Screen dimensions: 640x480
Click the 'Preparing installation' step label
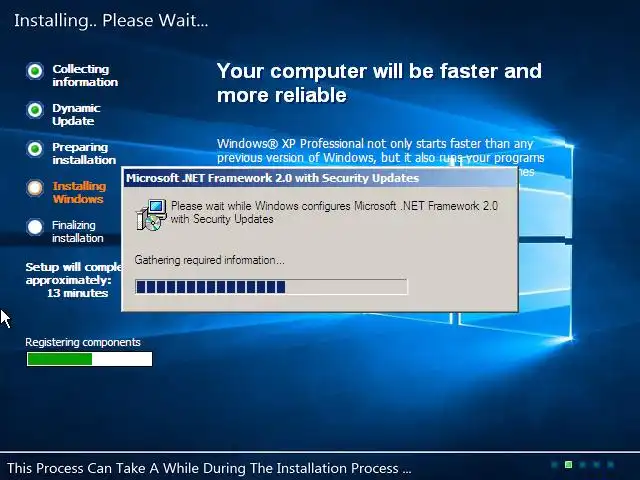click(x=84, y=153)
